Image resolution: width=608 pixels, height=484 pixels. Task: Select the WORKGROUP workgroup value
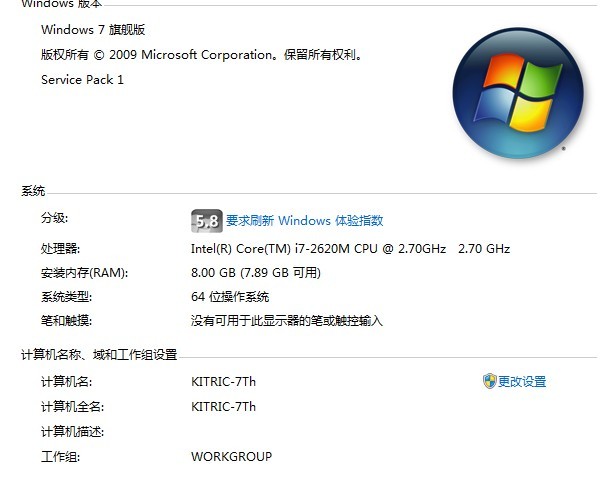tap(231, 456)
